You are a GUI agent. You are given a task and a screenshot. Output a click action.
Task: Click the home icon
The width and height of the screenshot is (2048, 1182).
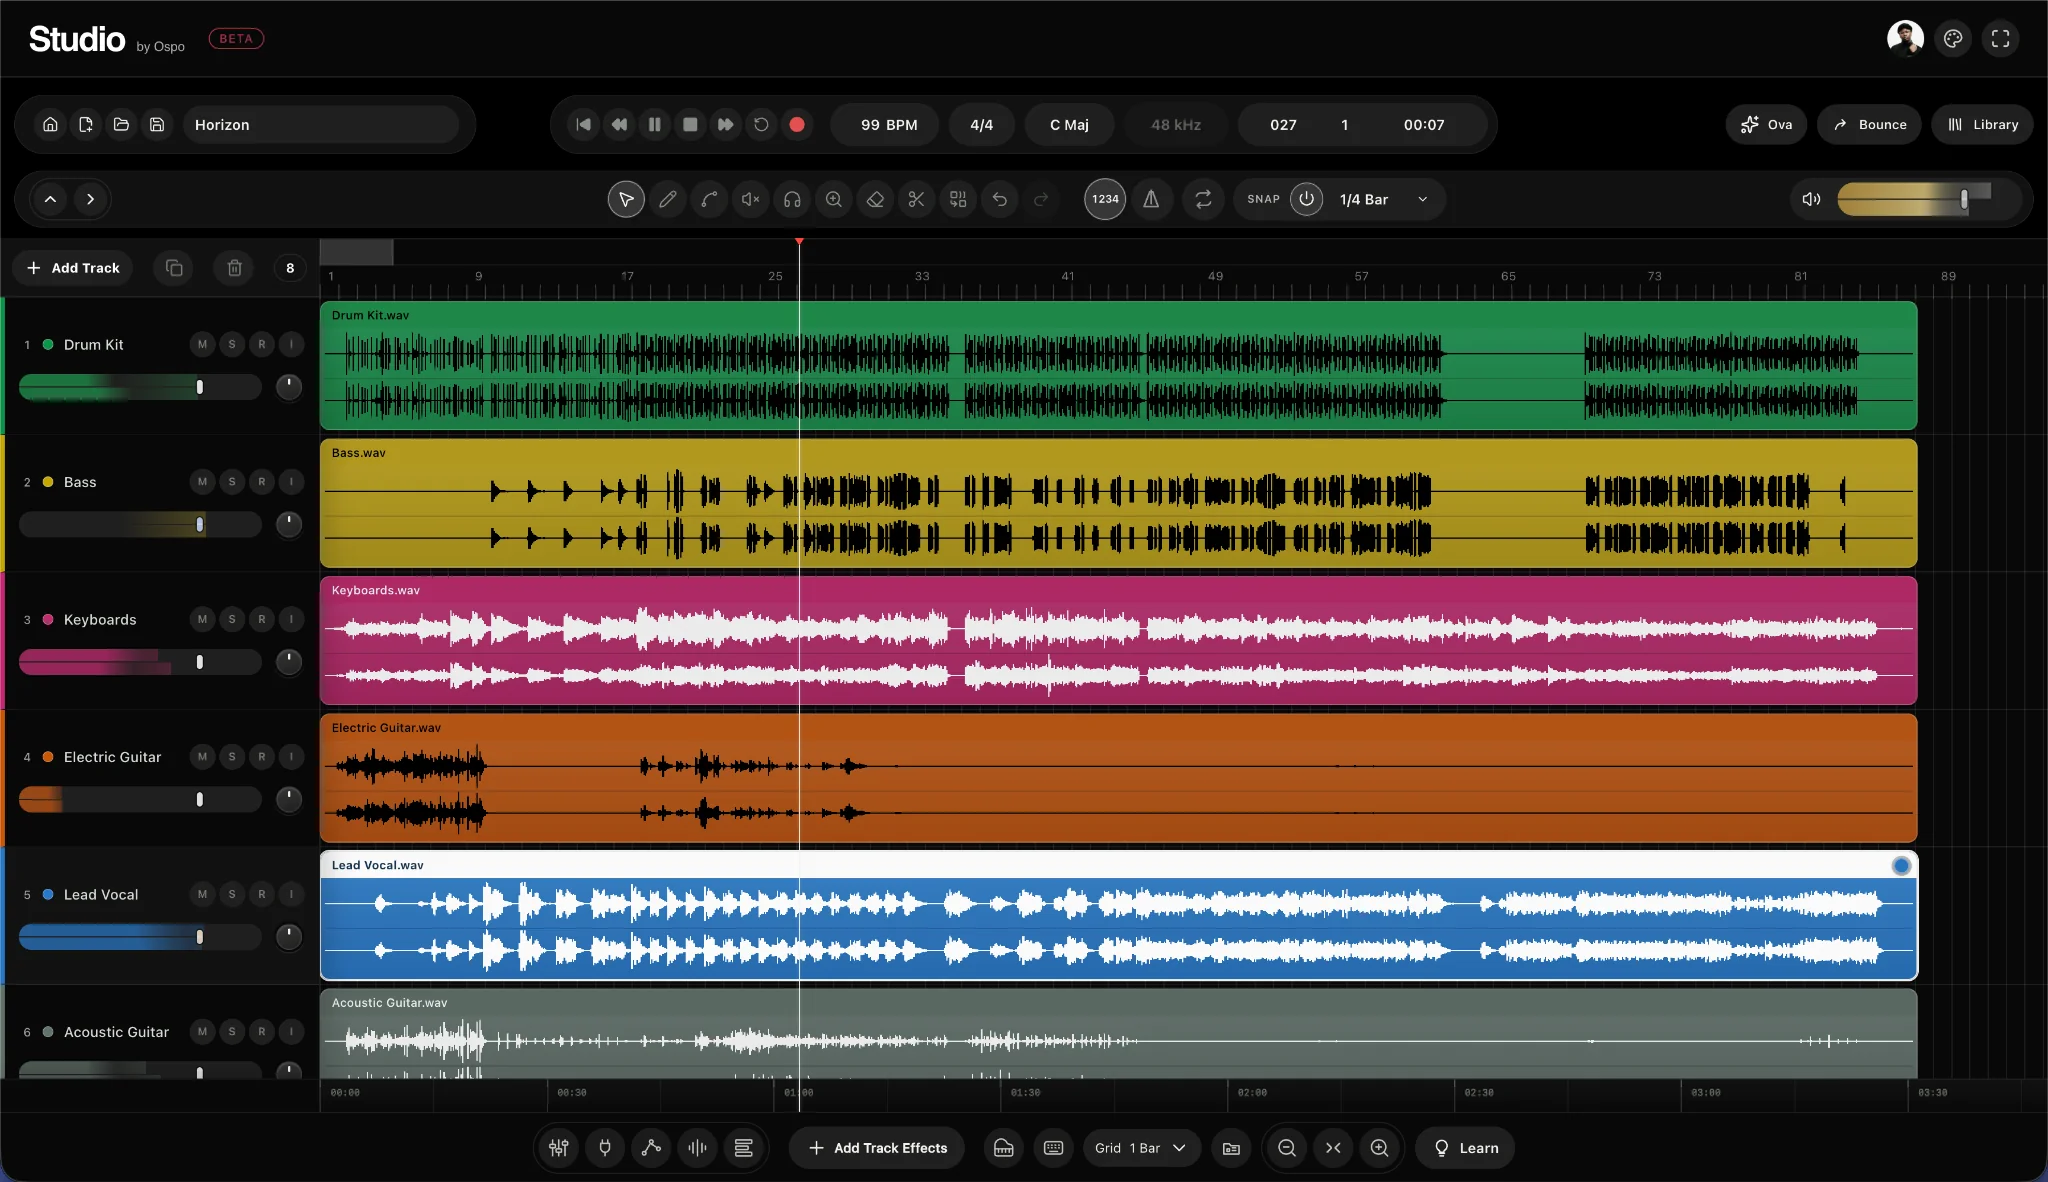50,125
